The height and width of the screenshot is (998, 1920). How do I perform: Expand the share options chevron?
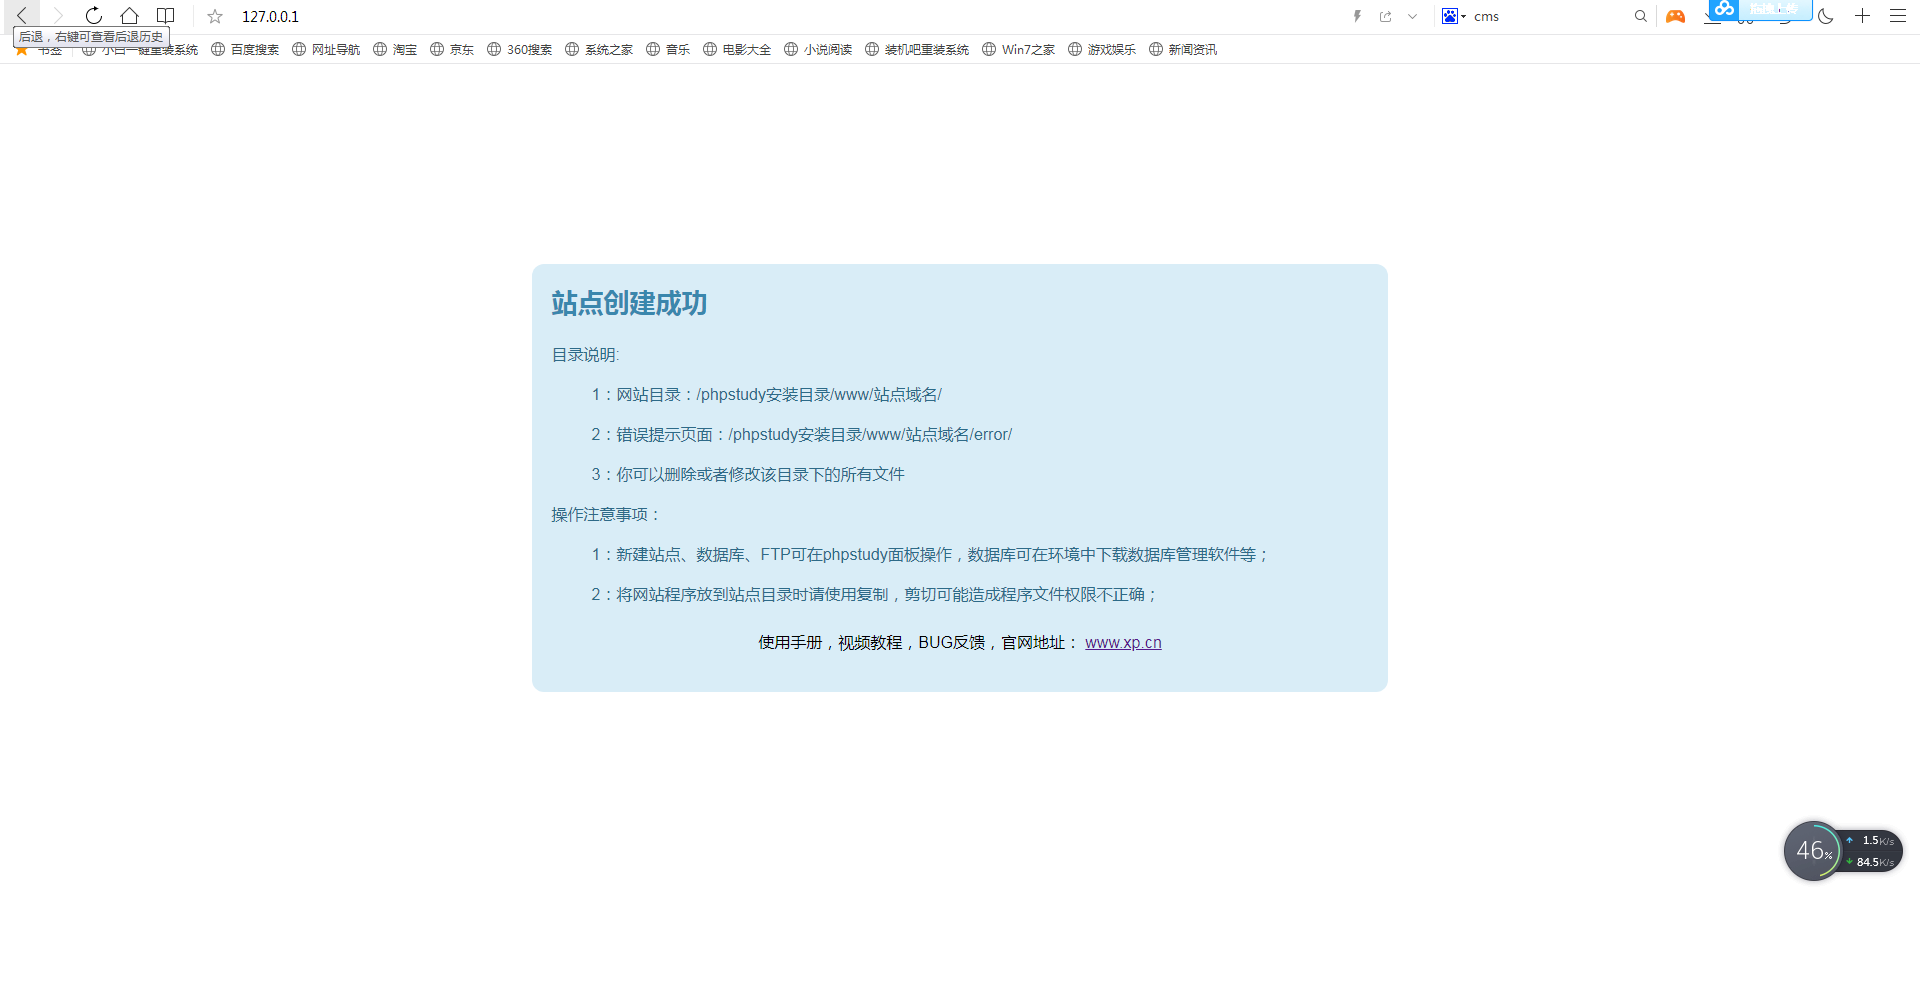pos(1412,16)
